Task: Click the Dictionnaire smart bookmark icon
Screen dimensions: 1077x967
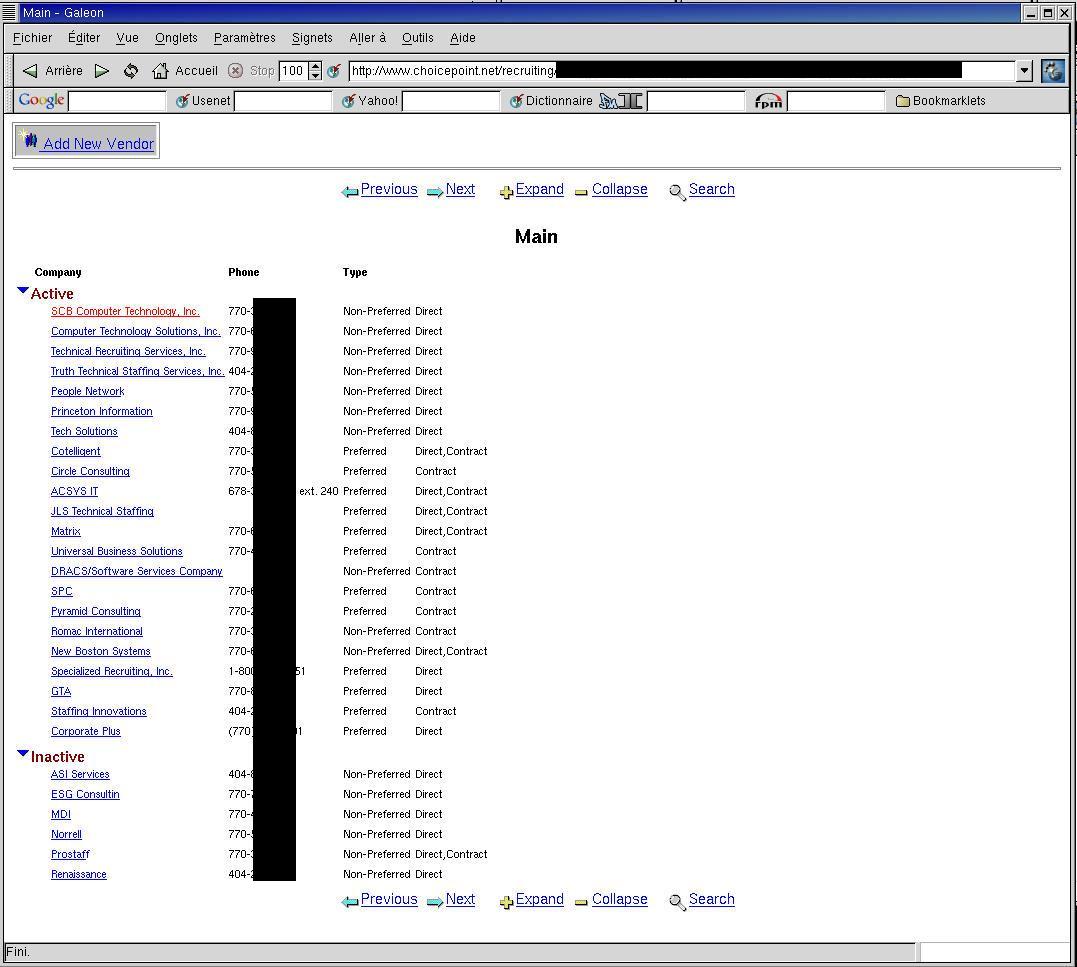Action: [x=517, y=101]
